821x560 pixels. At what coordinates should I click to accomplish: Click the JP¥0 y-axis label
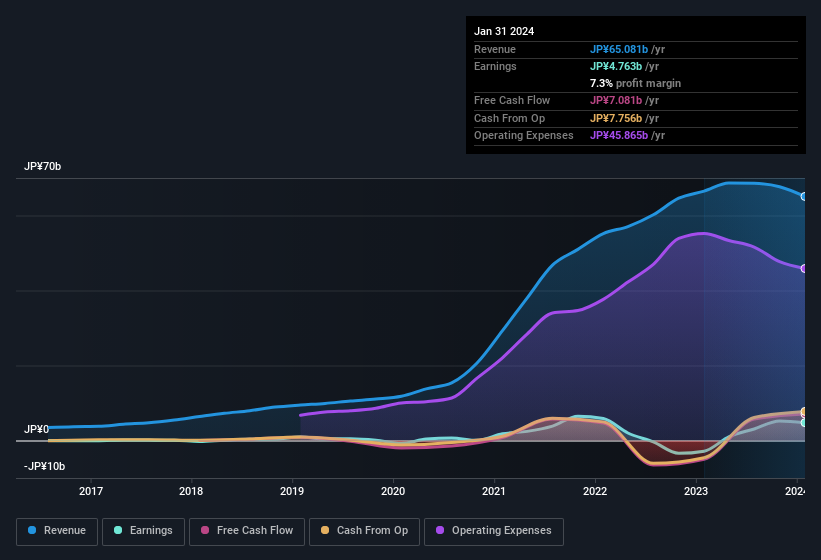pos(36,430)
